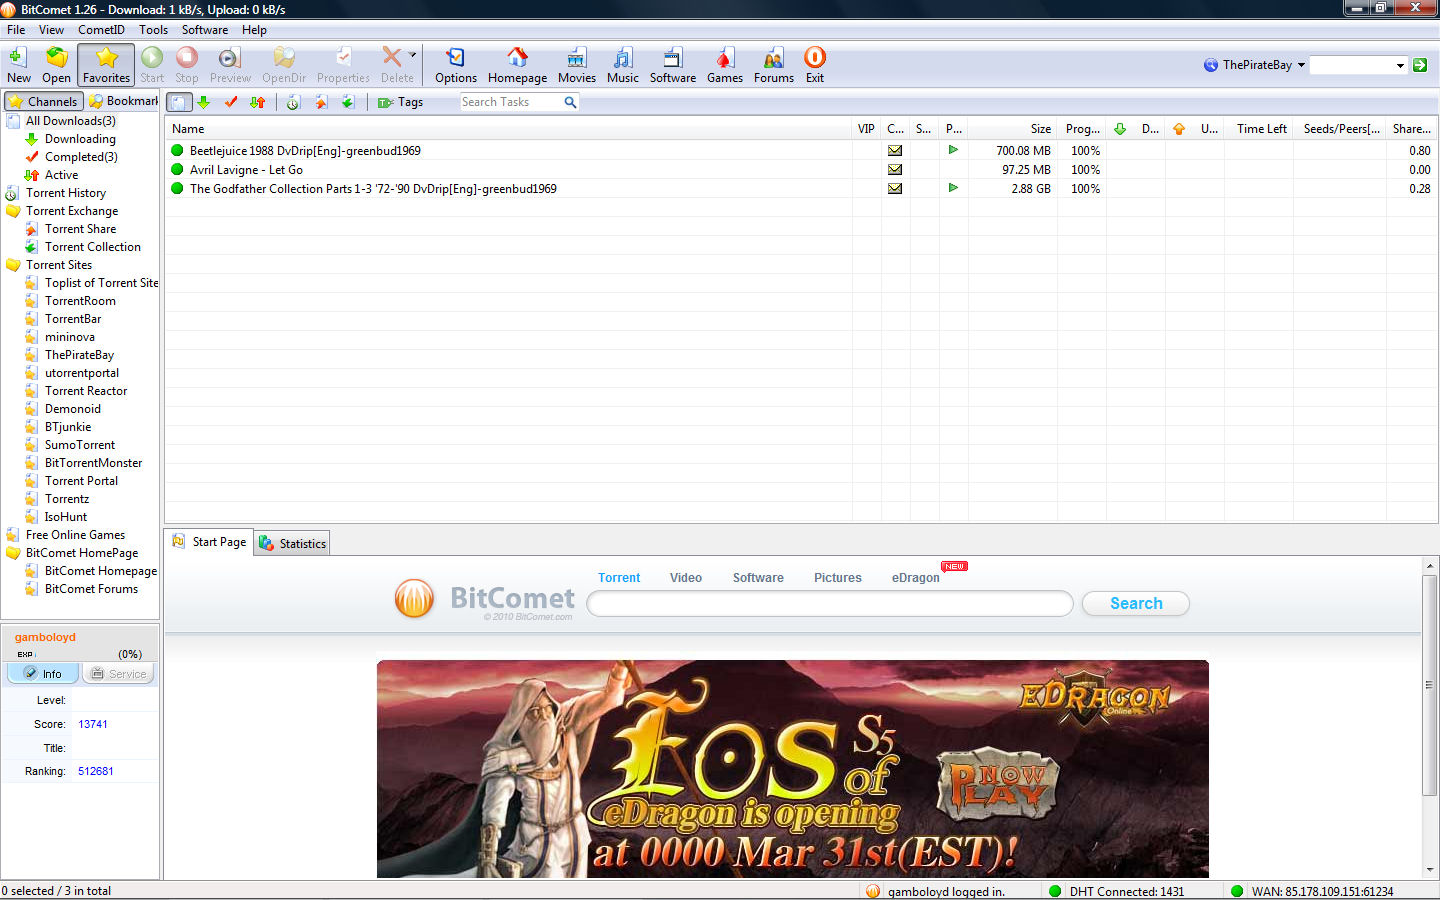
Task: Click the Video link above the search bar
Action: tap(685, 578)
